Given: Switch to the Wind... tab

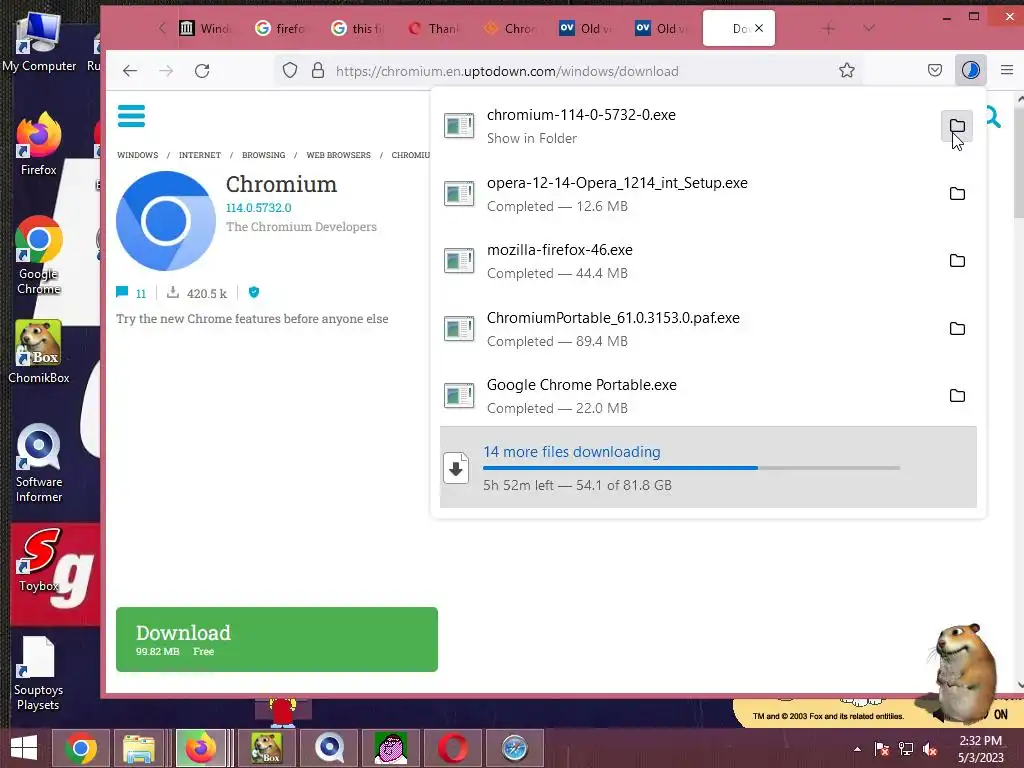Looking at the screenshot, I should click(205, 28).
